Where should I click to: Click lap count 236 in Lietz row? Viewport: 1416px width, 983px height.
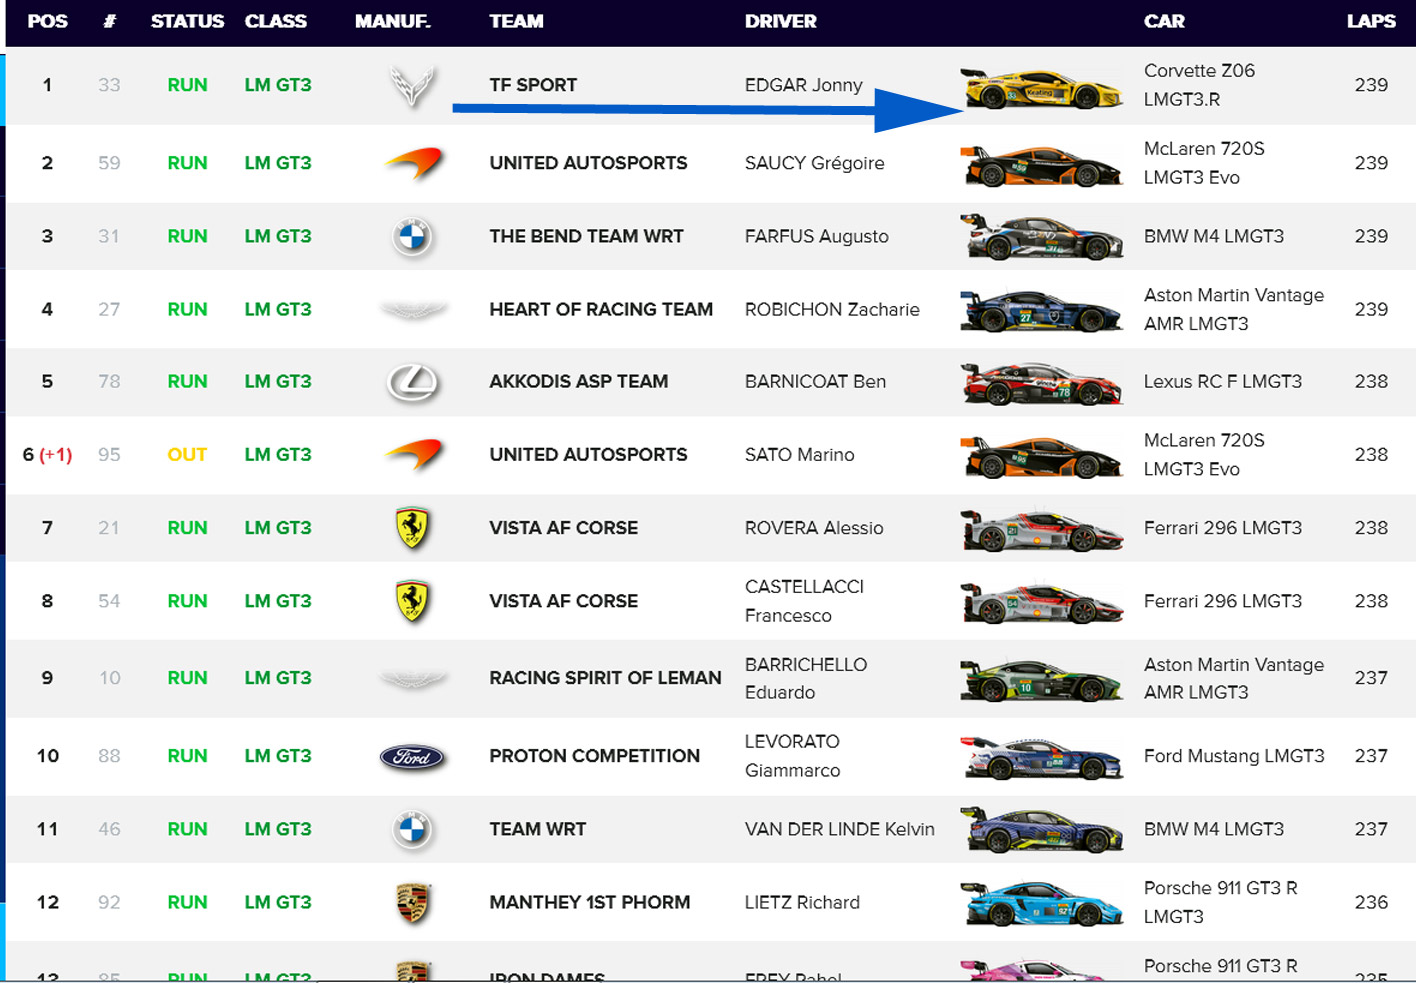tap(1371, 902)
